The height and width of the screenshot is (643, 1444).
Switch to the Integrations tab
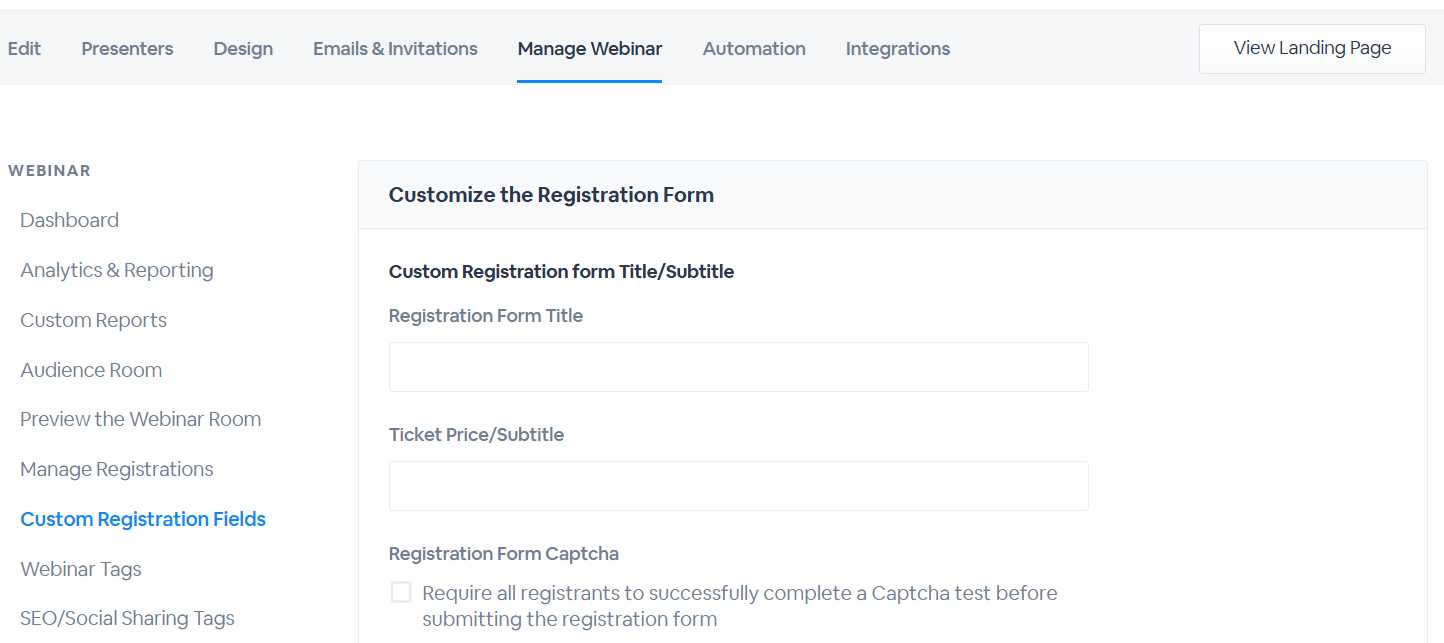click(x=898, y=48)
